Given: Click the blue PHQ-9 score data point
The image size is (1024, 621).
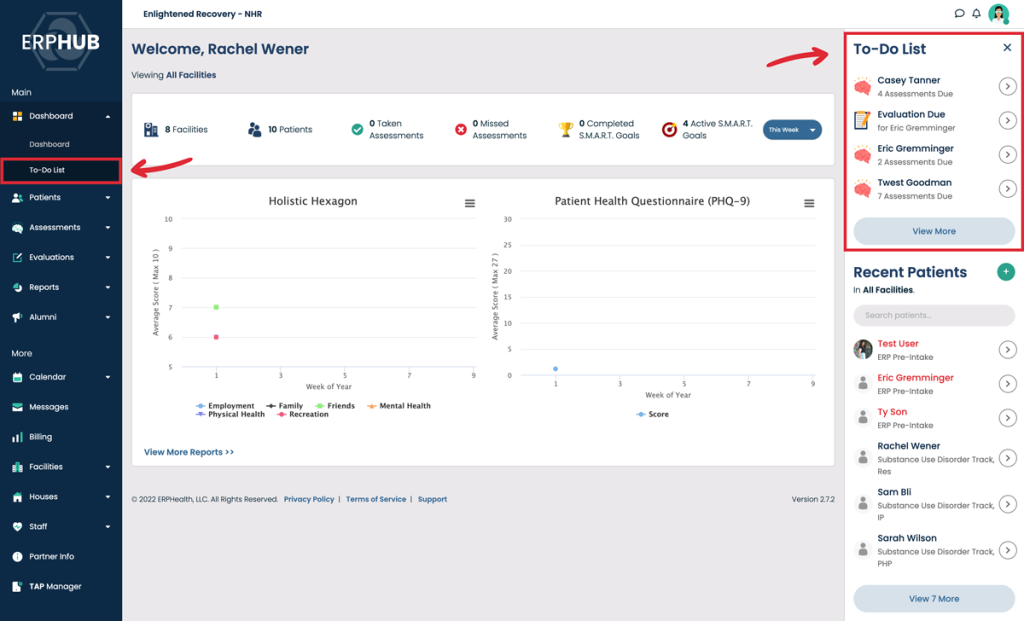Looking at the screenshot, I should (556, 369).
